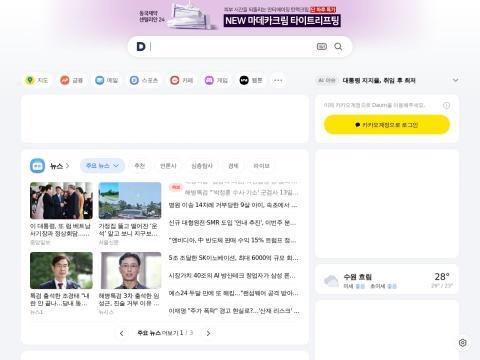Image resolution: width=480 pixels, height=360 pixels.
Task: Open headline '신규 대형원전·SMR 도입'
Action: coord(232,223)
